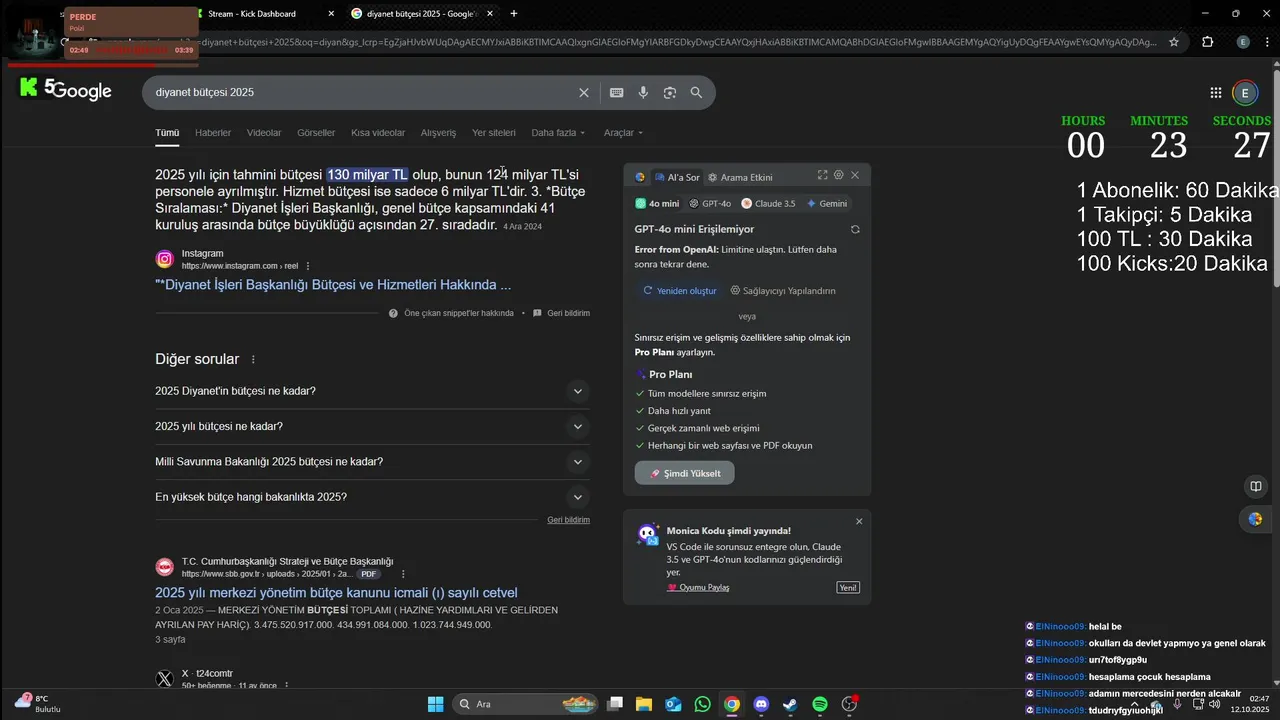The height and width of the screenshot is (720, 1280).
Task: Switch to Arama Etkini tab
Action: [x=740, y=177]
